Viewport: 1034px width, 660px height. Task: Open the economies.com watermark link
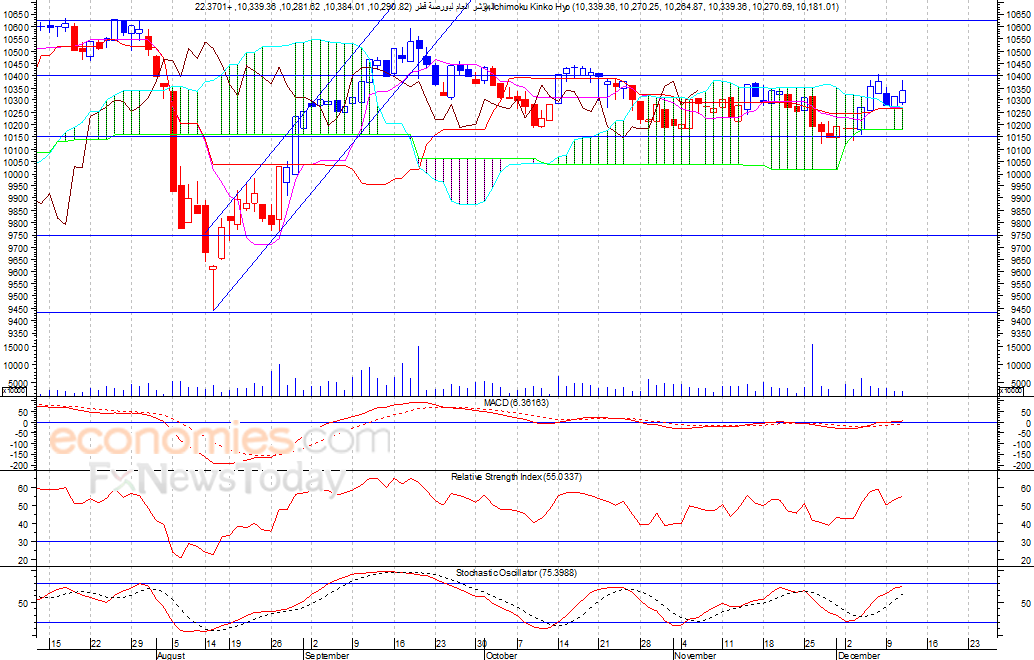tap(220, 440)
